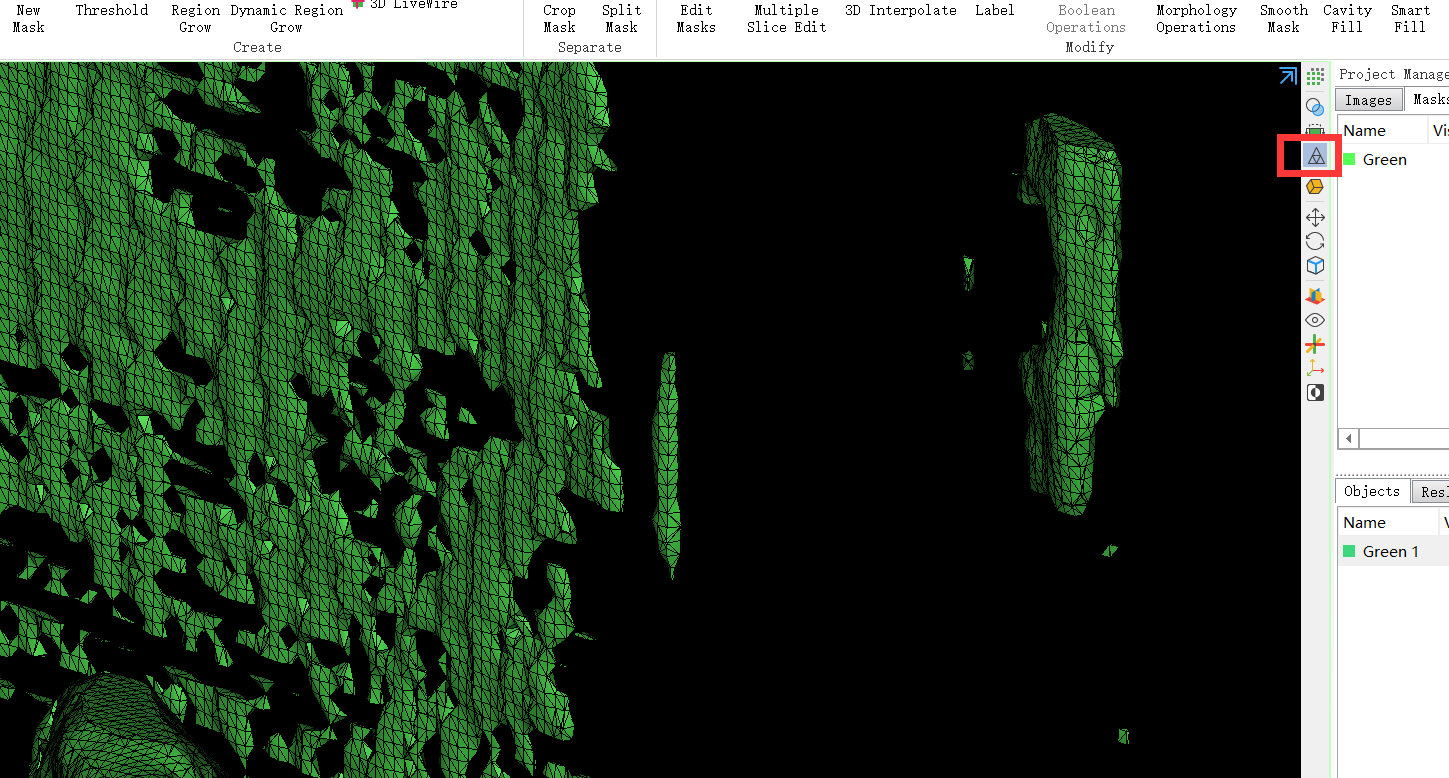Toggle the wireframe triangles view icon
The height and width of the screenshot is (778, 1449).
pyautogui.click(x=1316, y=156)
